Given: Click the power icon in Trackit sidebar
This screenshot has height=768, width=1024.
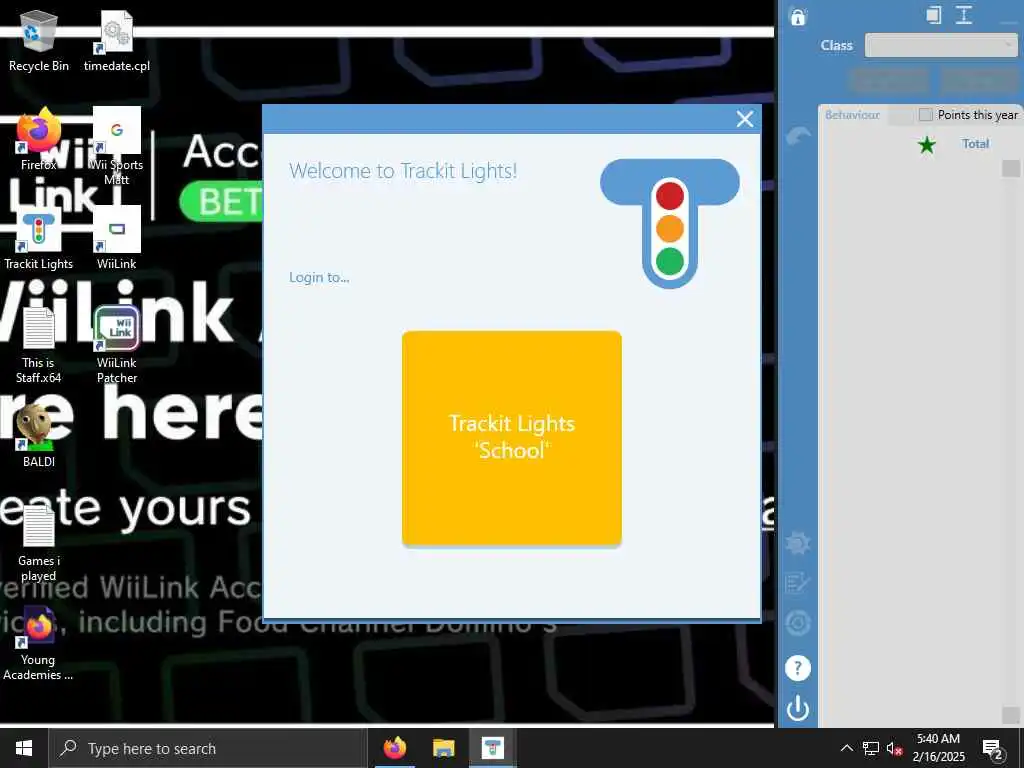Looking at the screenshot, I should [797, 709].
